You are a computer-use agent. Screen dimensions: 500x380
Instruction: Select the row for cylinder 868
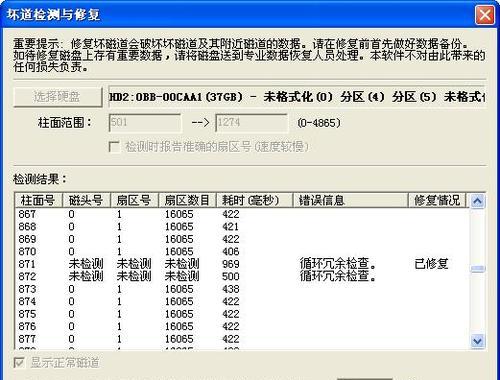pyautogui.click(x=242, y=227)
